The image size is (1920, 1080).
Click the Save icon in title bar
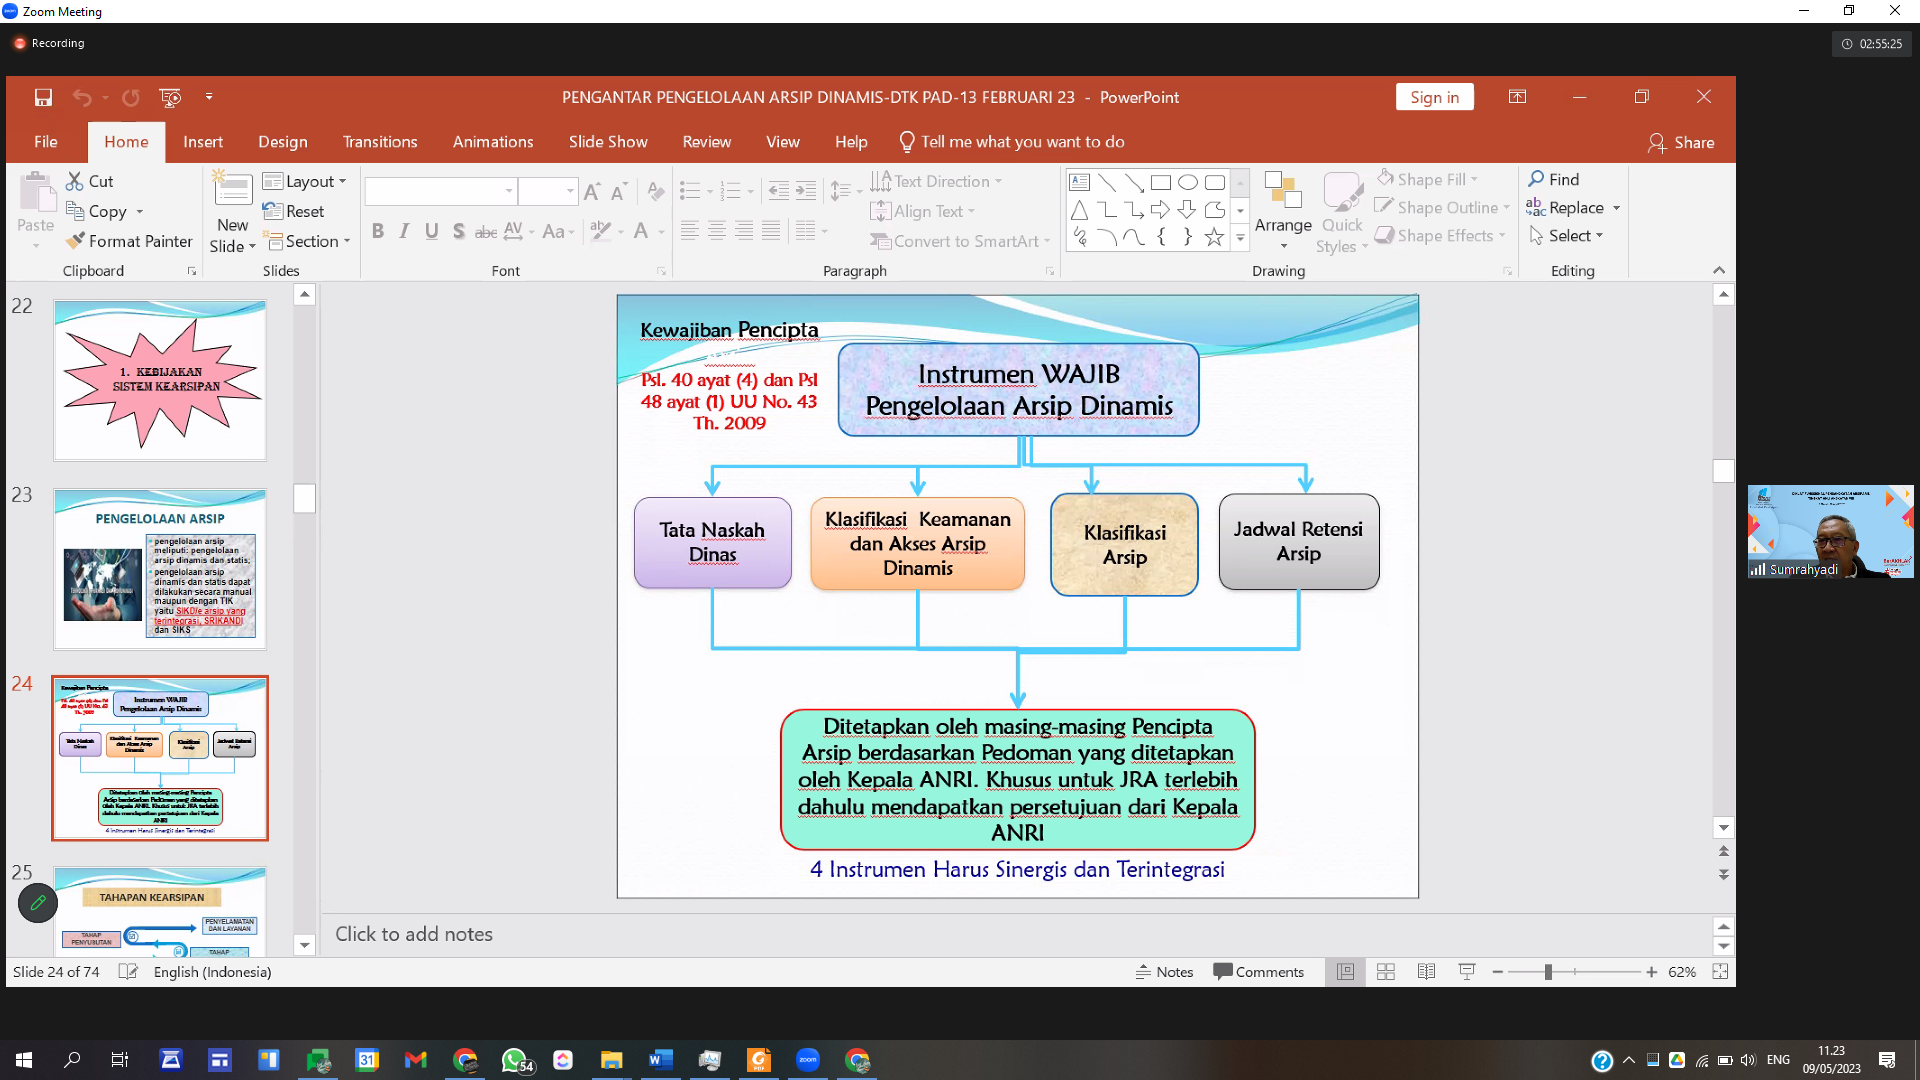click(x=43, y=97)
